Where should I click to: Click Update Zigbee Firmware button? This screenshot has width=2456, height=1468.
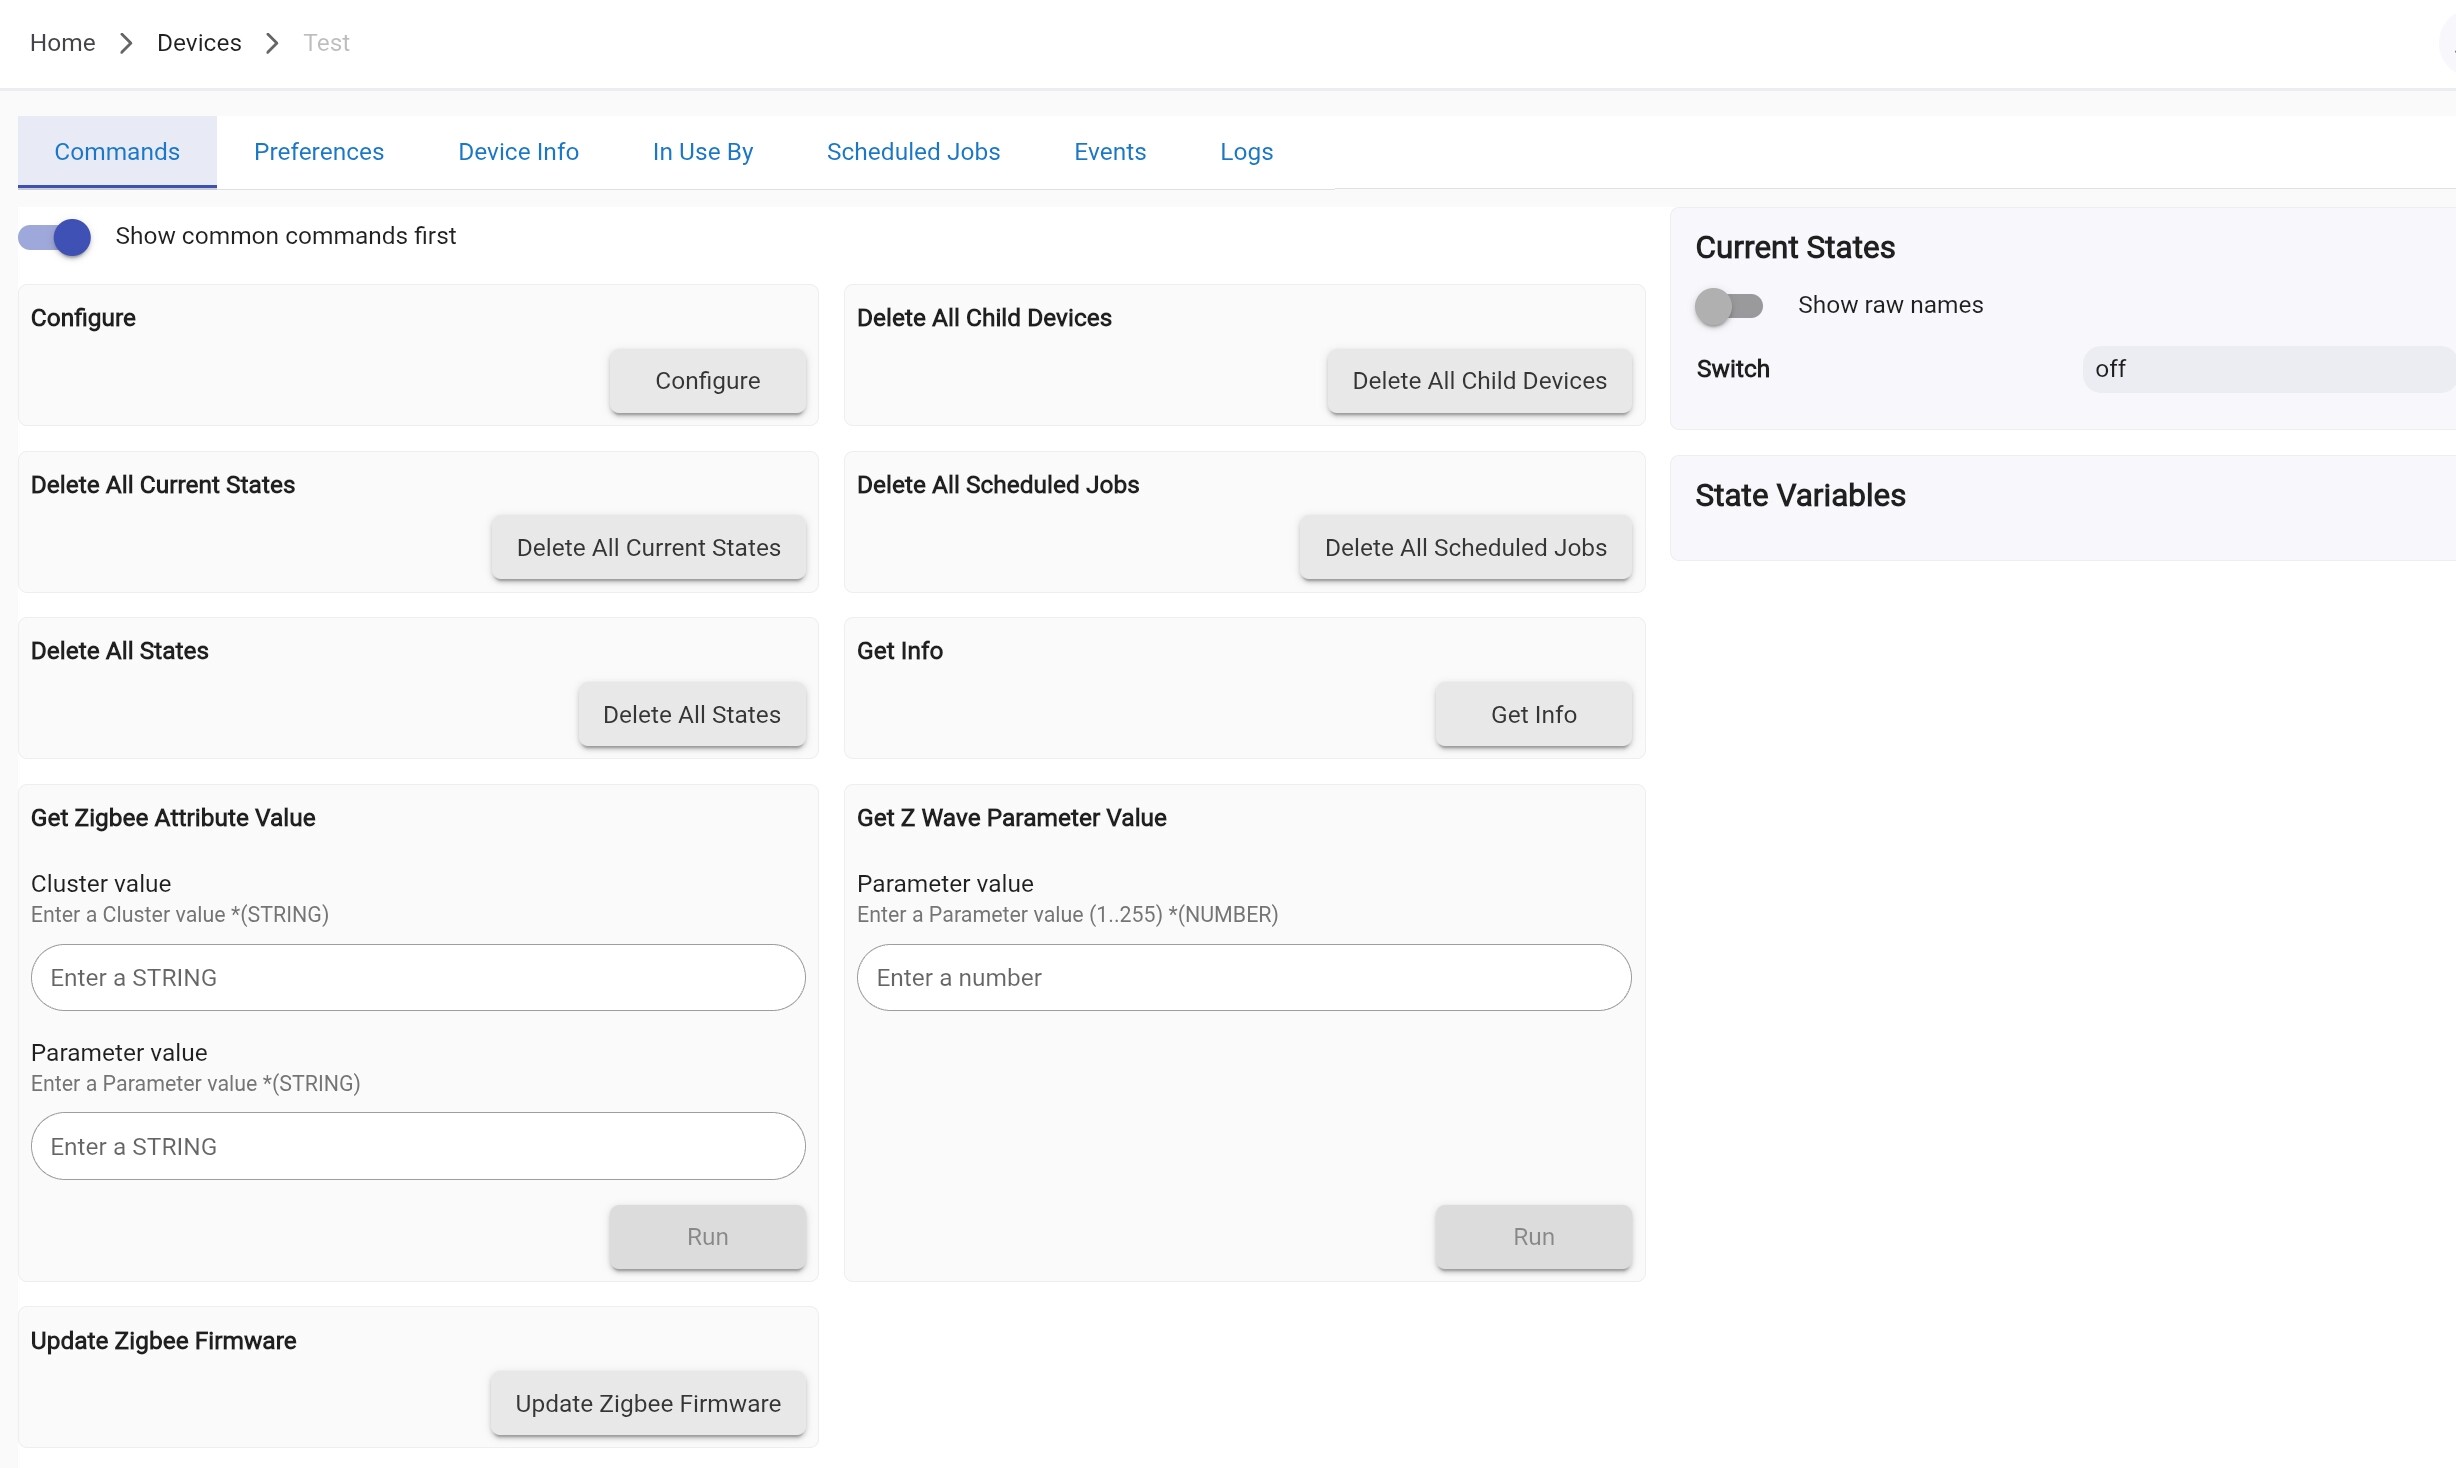tap(647, 1404)
